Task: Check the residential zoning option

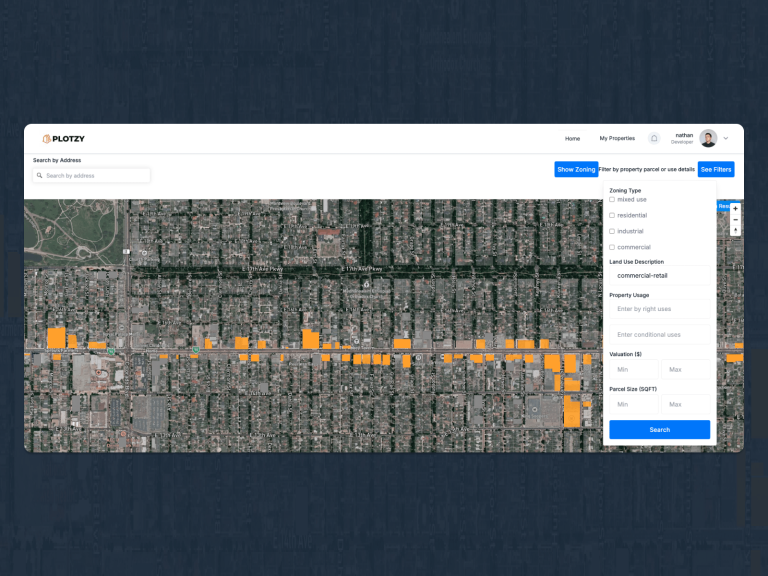Action: [612, 216]
